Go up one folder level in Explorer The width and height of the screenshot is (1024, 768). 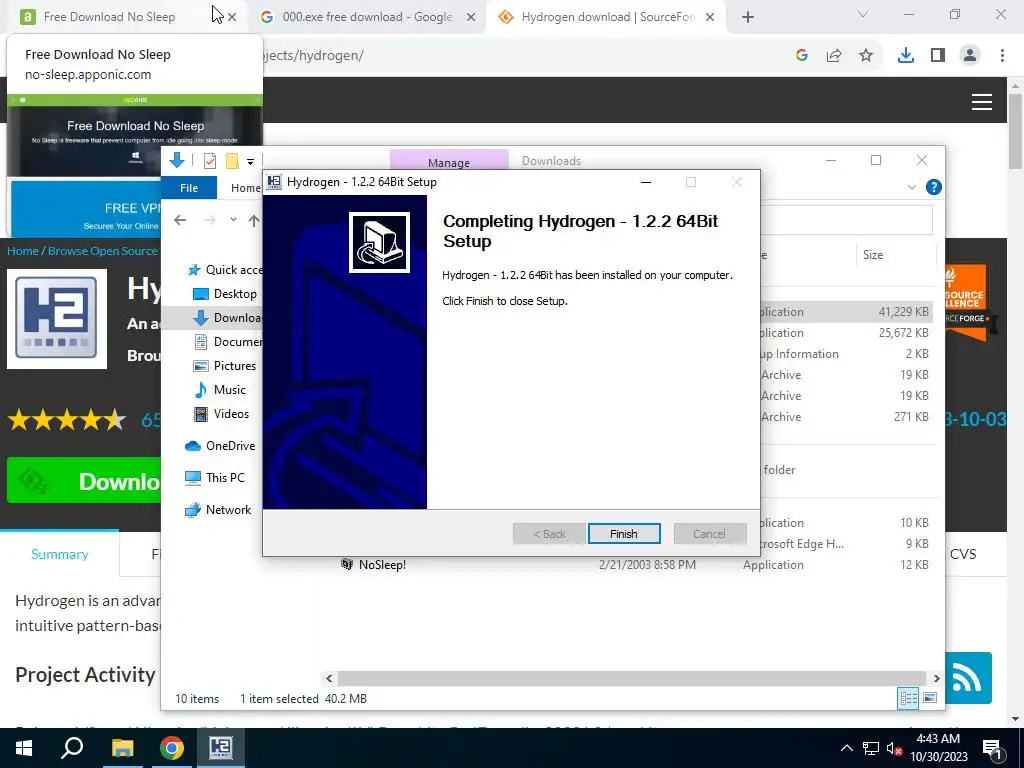point(254,220)
